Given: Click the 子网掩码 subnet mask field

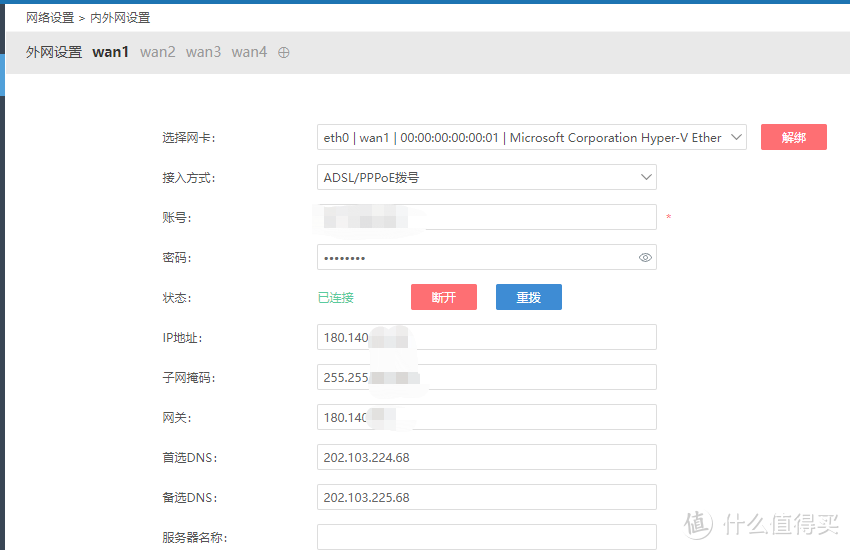Looking at the screenshot, I should pos(487,377).
